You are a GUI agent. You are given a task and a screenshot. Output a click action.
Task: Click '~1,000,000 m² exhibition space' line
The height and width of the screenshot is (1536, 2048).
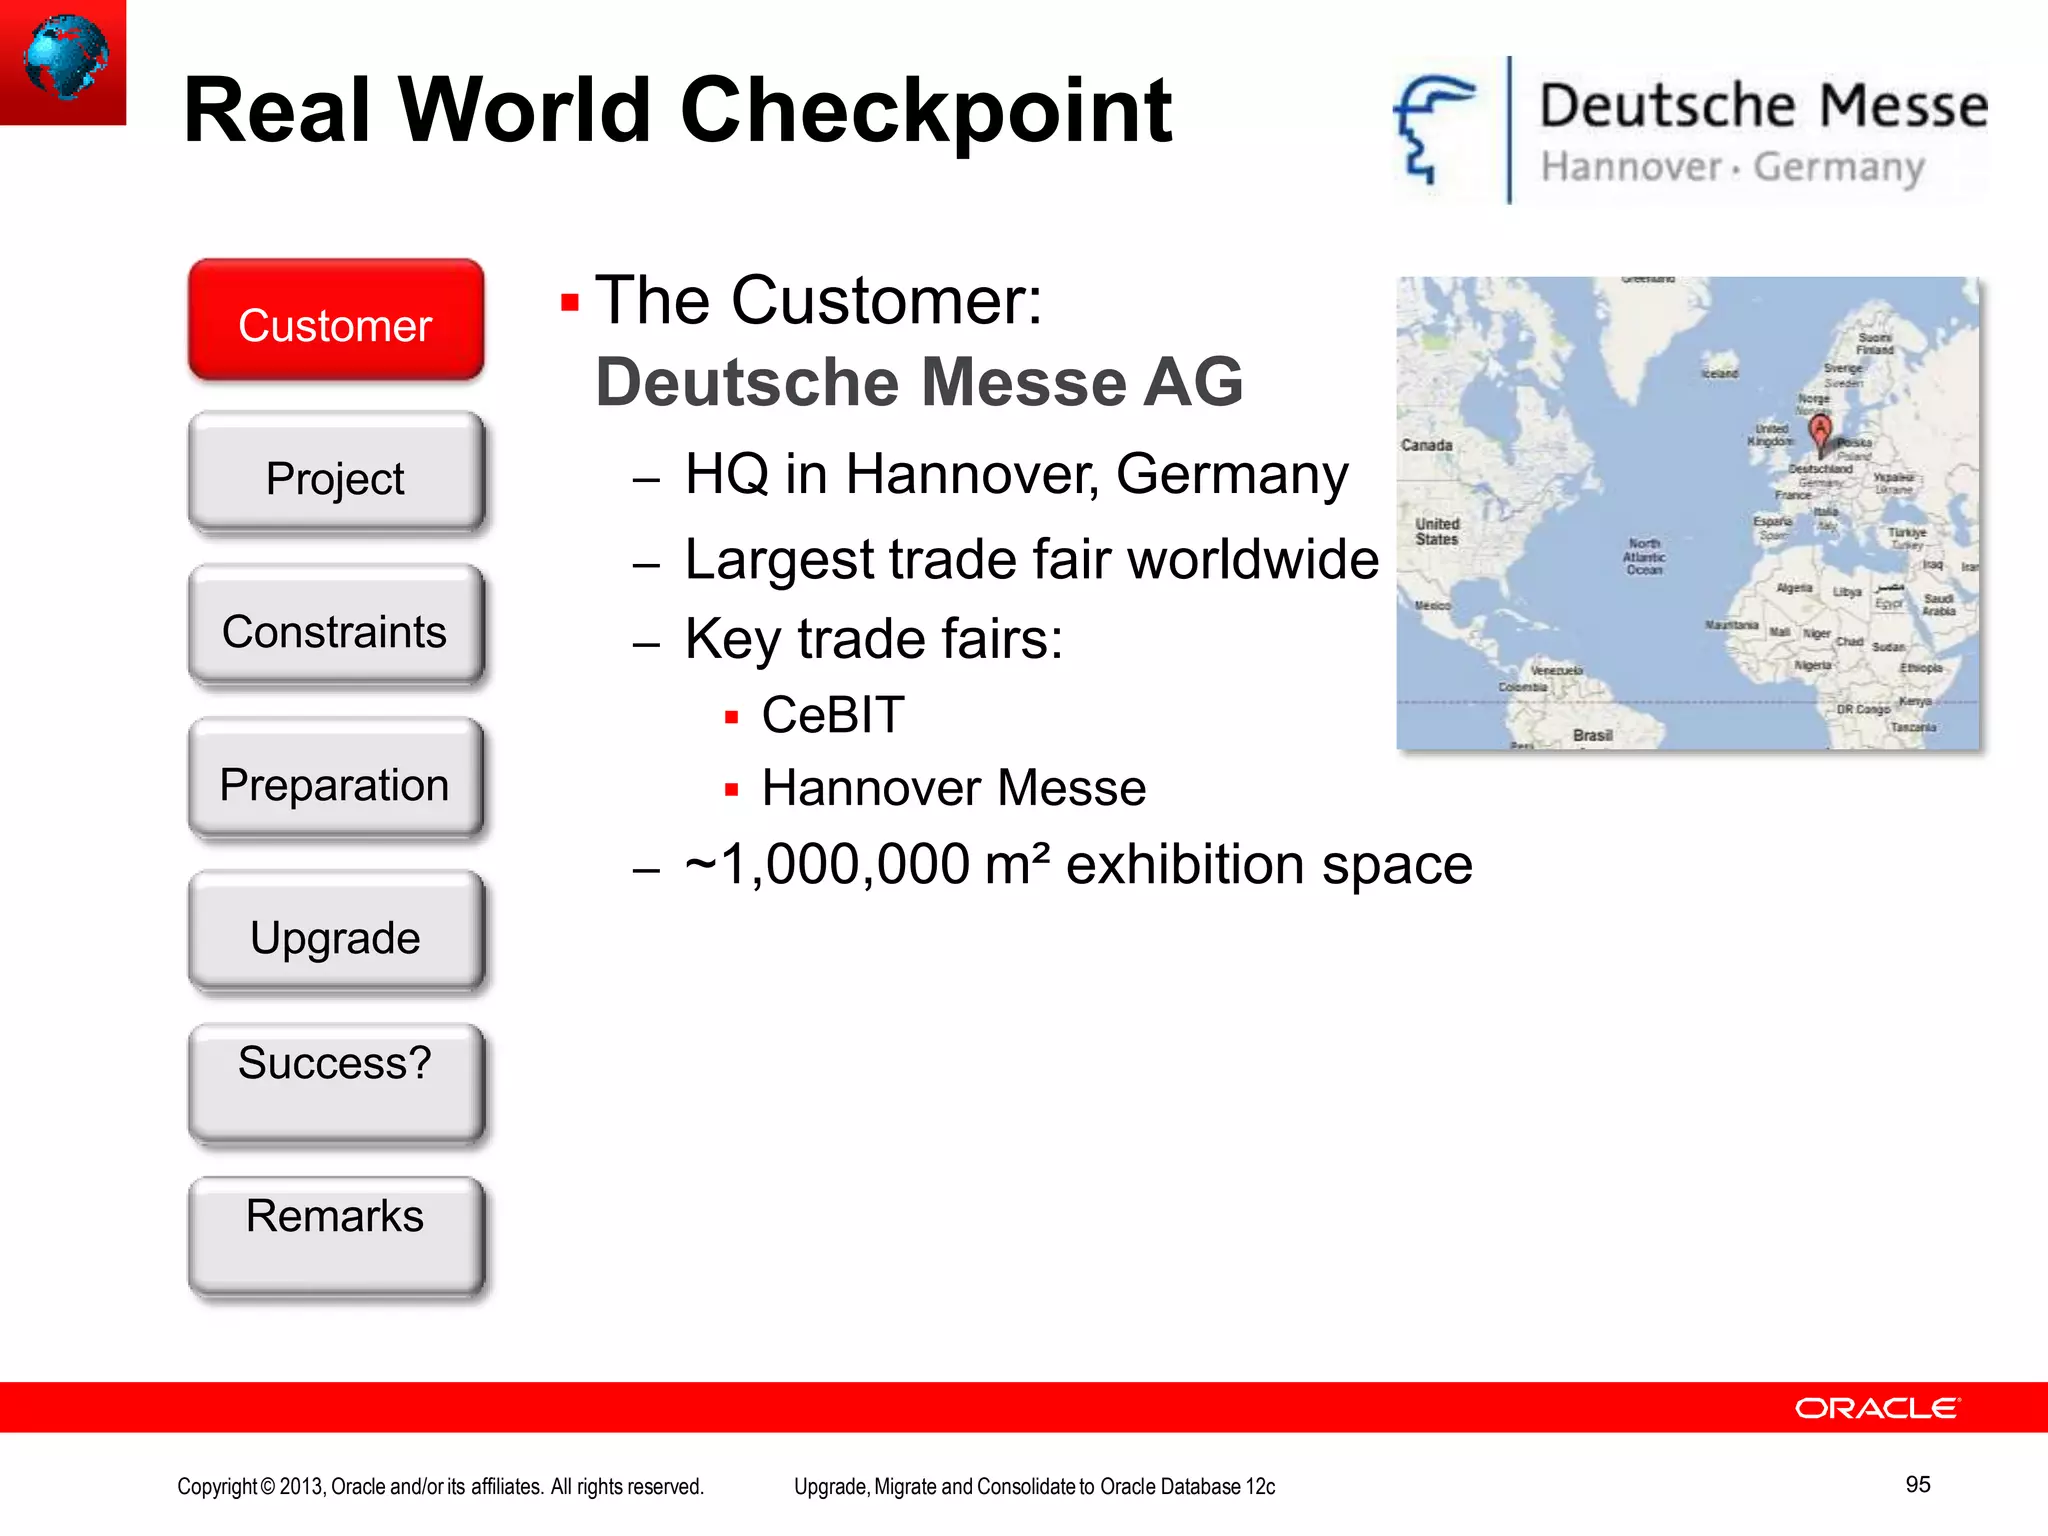(x=1078, y=864)
